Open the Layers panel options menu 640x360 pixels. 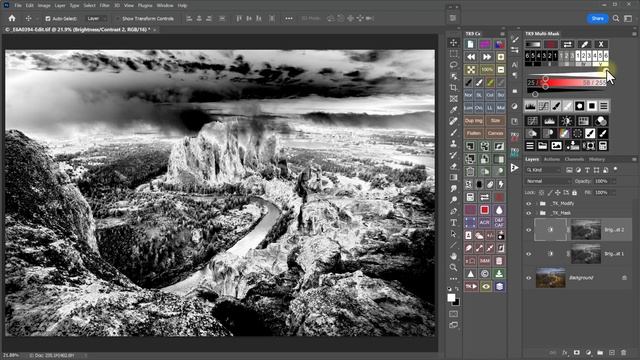[x=634, y=159]
